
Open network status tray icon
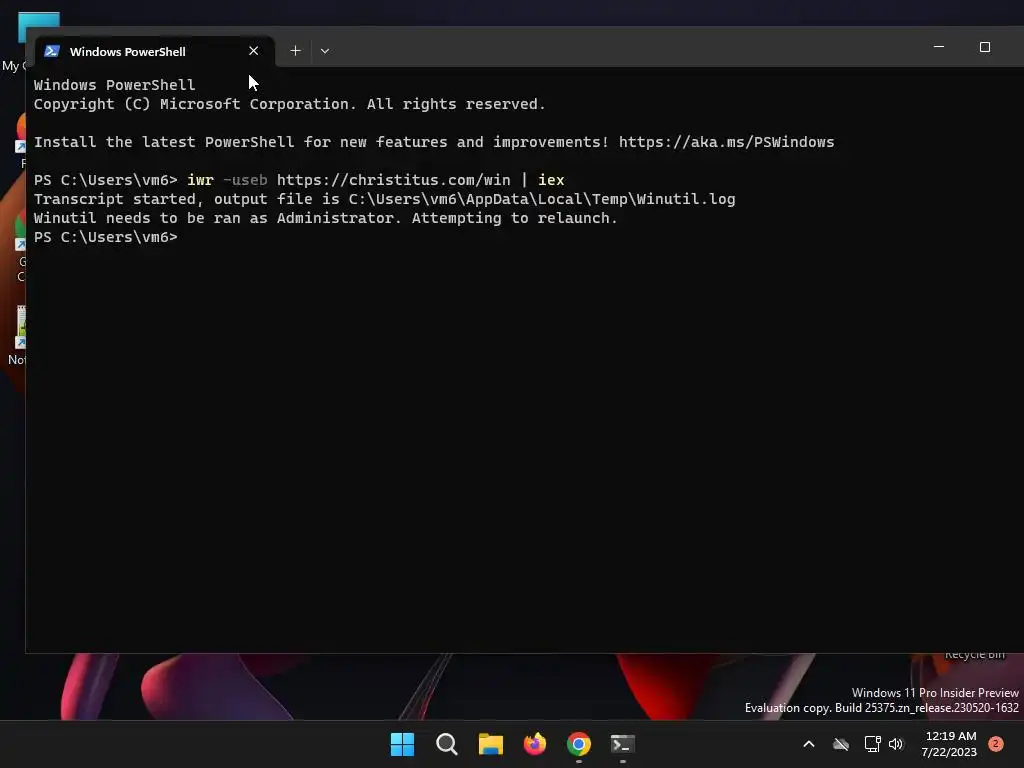(872, 744)
